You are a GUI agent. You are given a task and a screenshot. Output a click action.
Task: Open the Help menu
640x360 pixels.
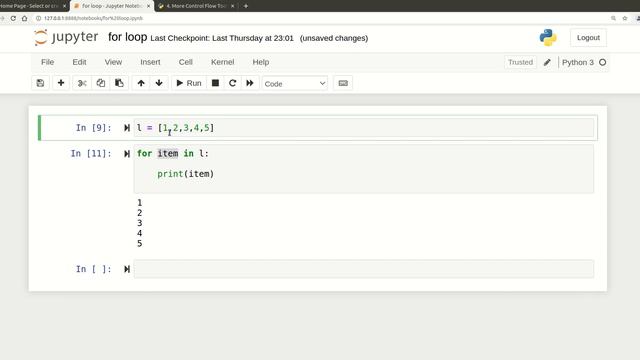click(x=260, y=62)
